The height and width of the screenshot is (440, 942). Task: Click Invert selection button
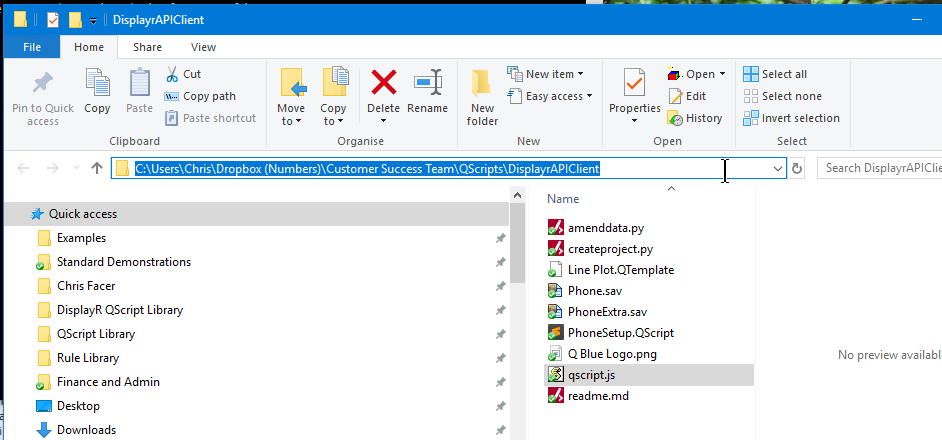(790, 118)
